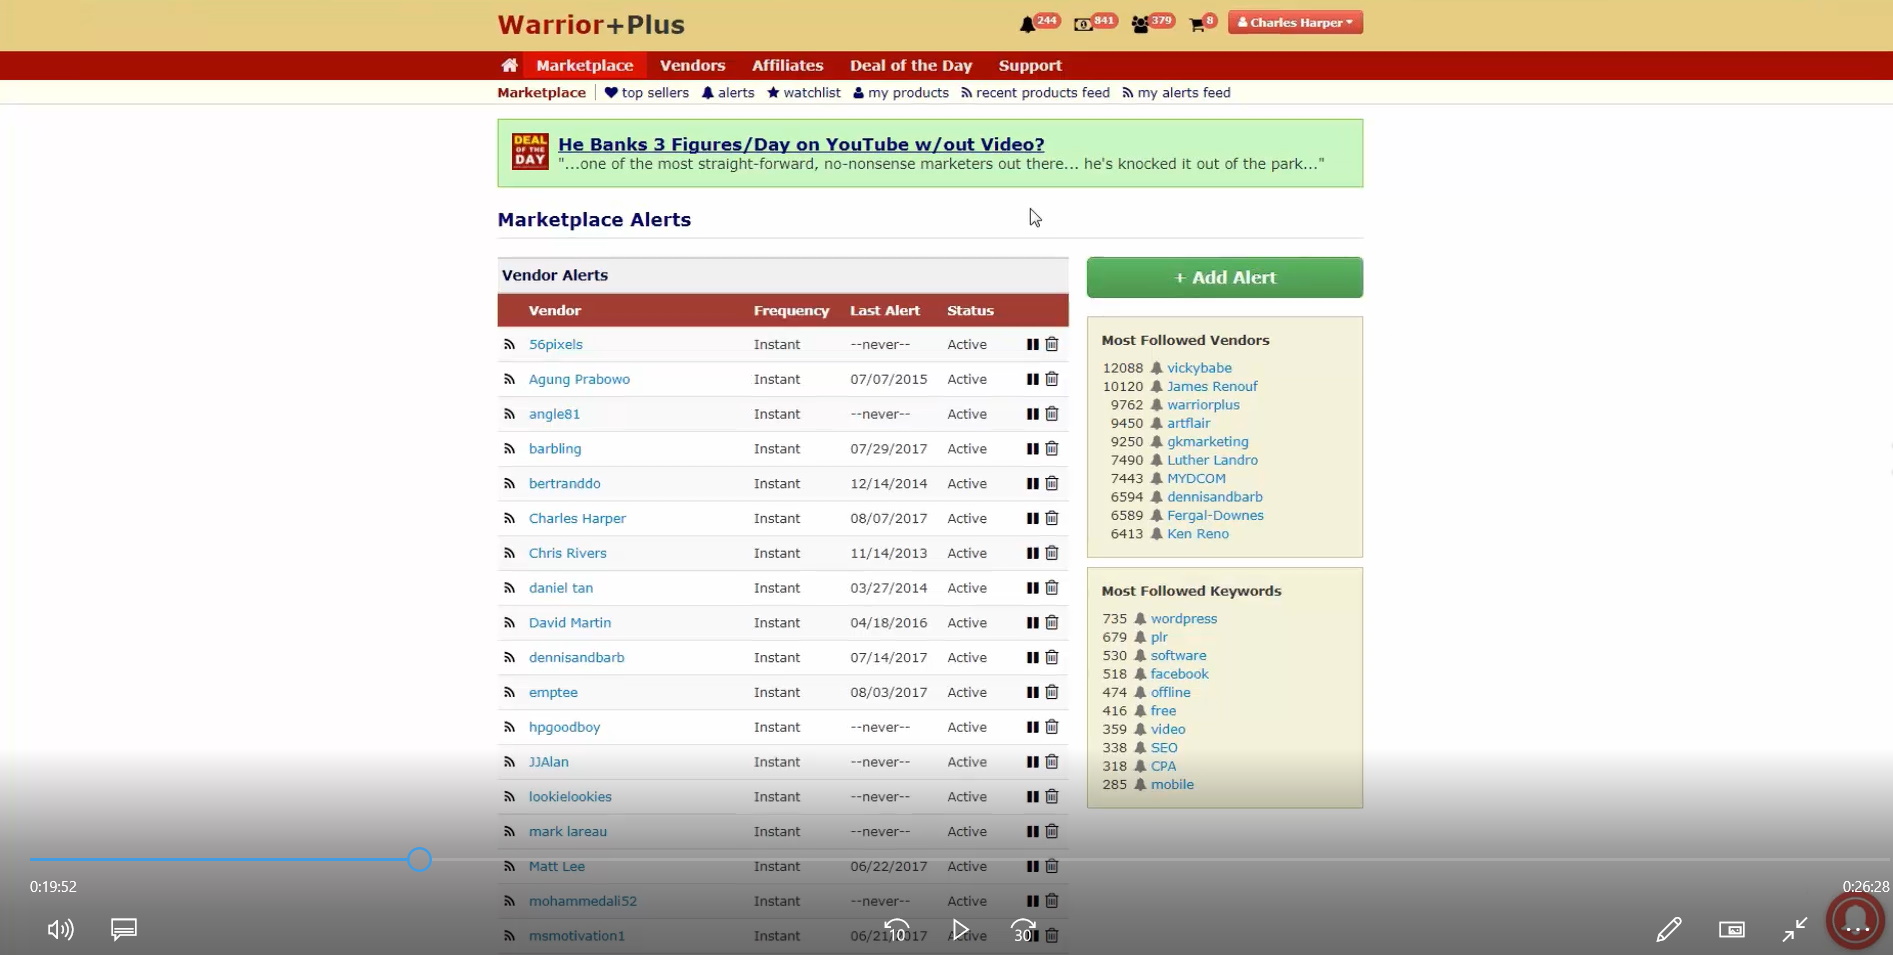Pause the emptee alert
This screenshot has width=1893, height=955.
point(1032,692)
